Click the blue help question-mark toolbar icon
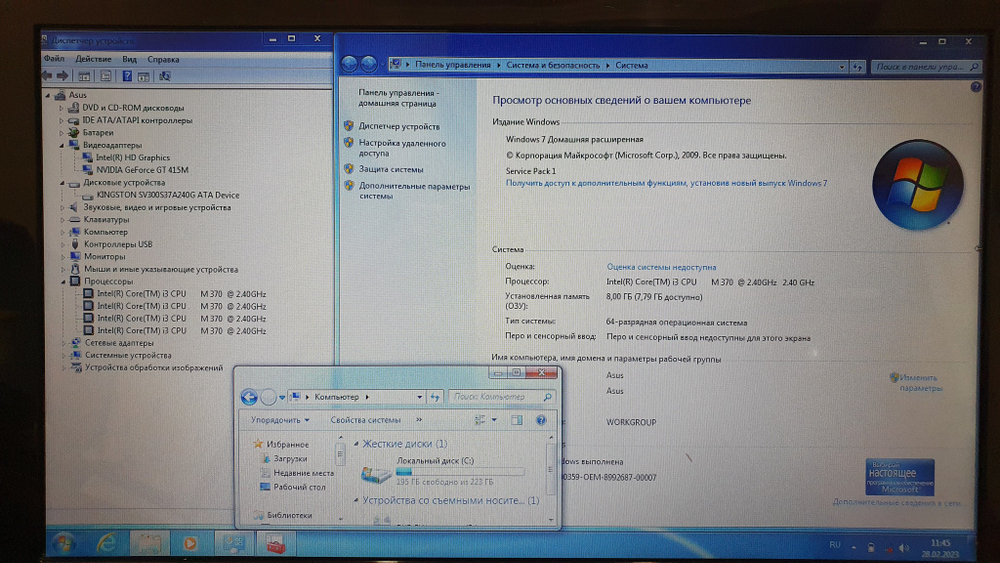Screen dimensions: 1000x563 point(127,76)
